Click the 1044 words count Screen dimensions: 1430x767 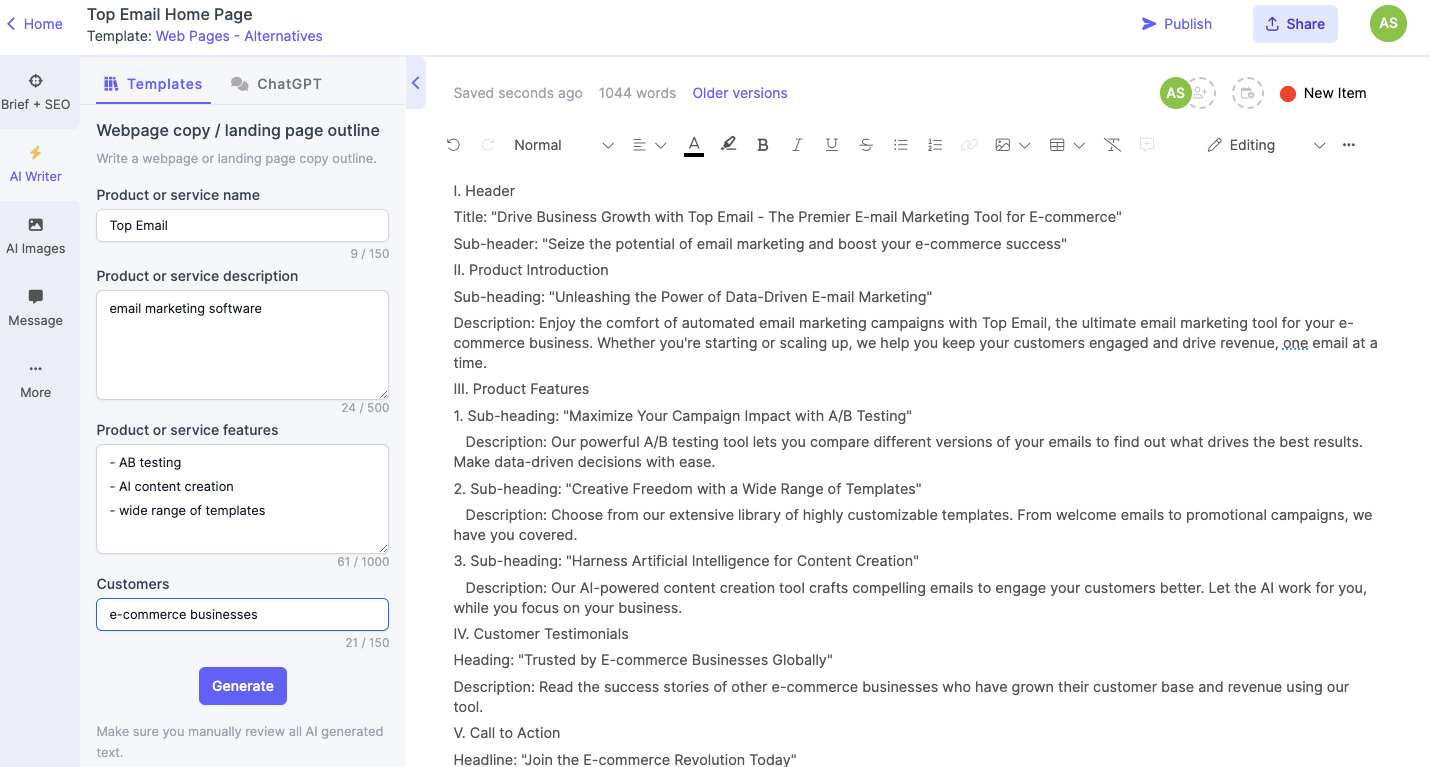point(638,93)
